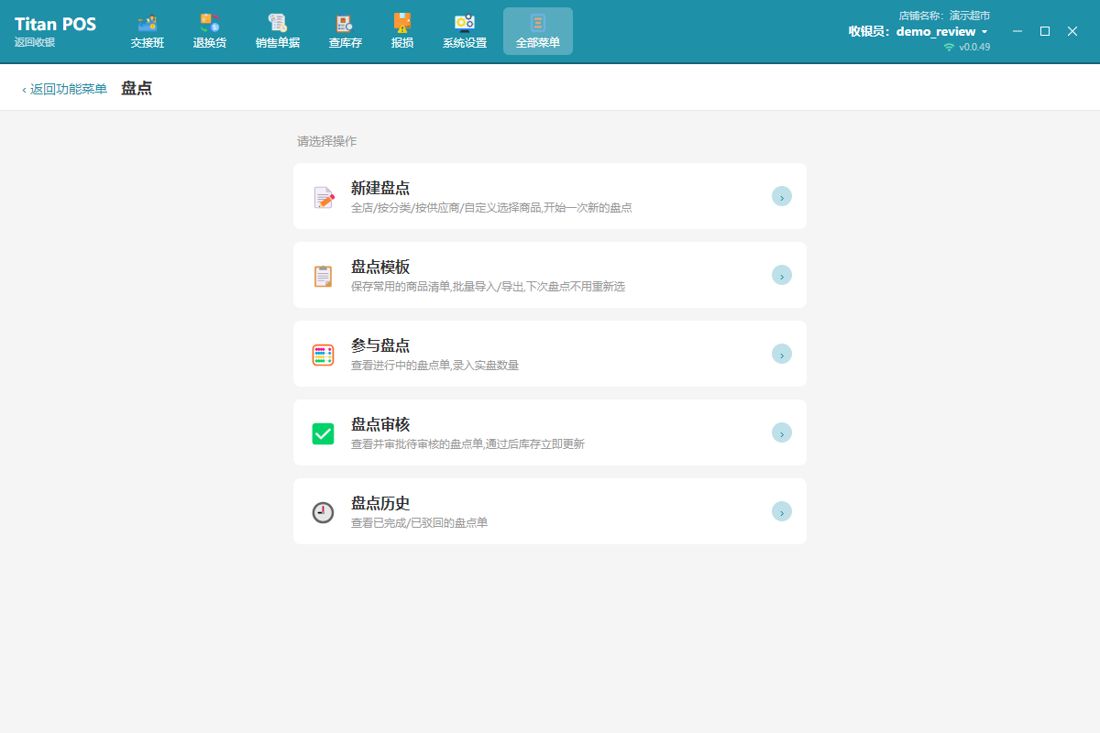Click the 盘点历史 clock icon
This screenshot has width=1100, height=733.
coord(323,512)
